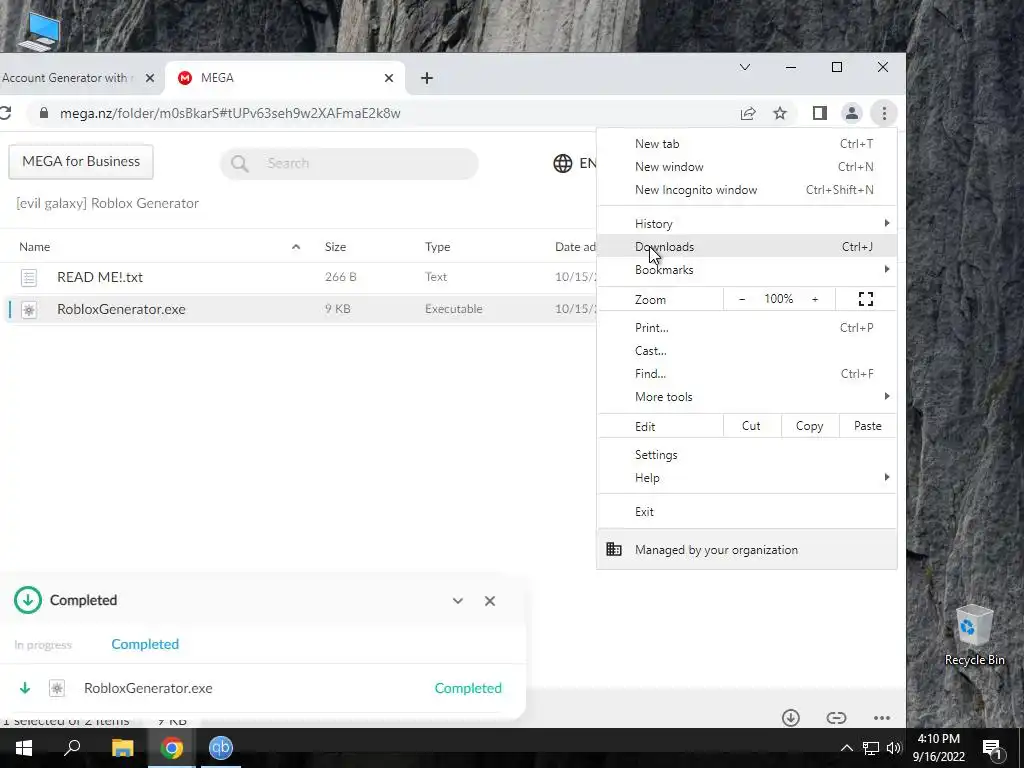Click the MEGA Search input field
This screenshot has height=768, width=1024.
349,163
